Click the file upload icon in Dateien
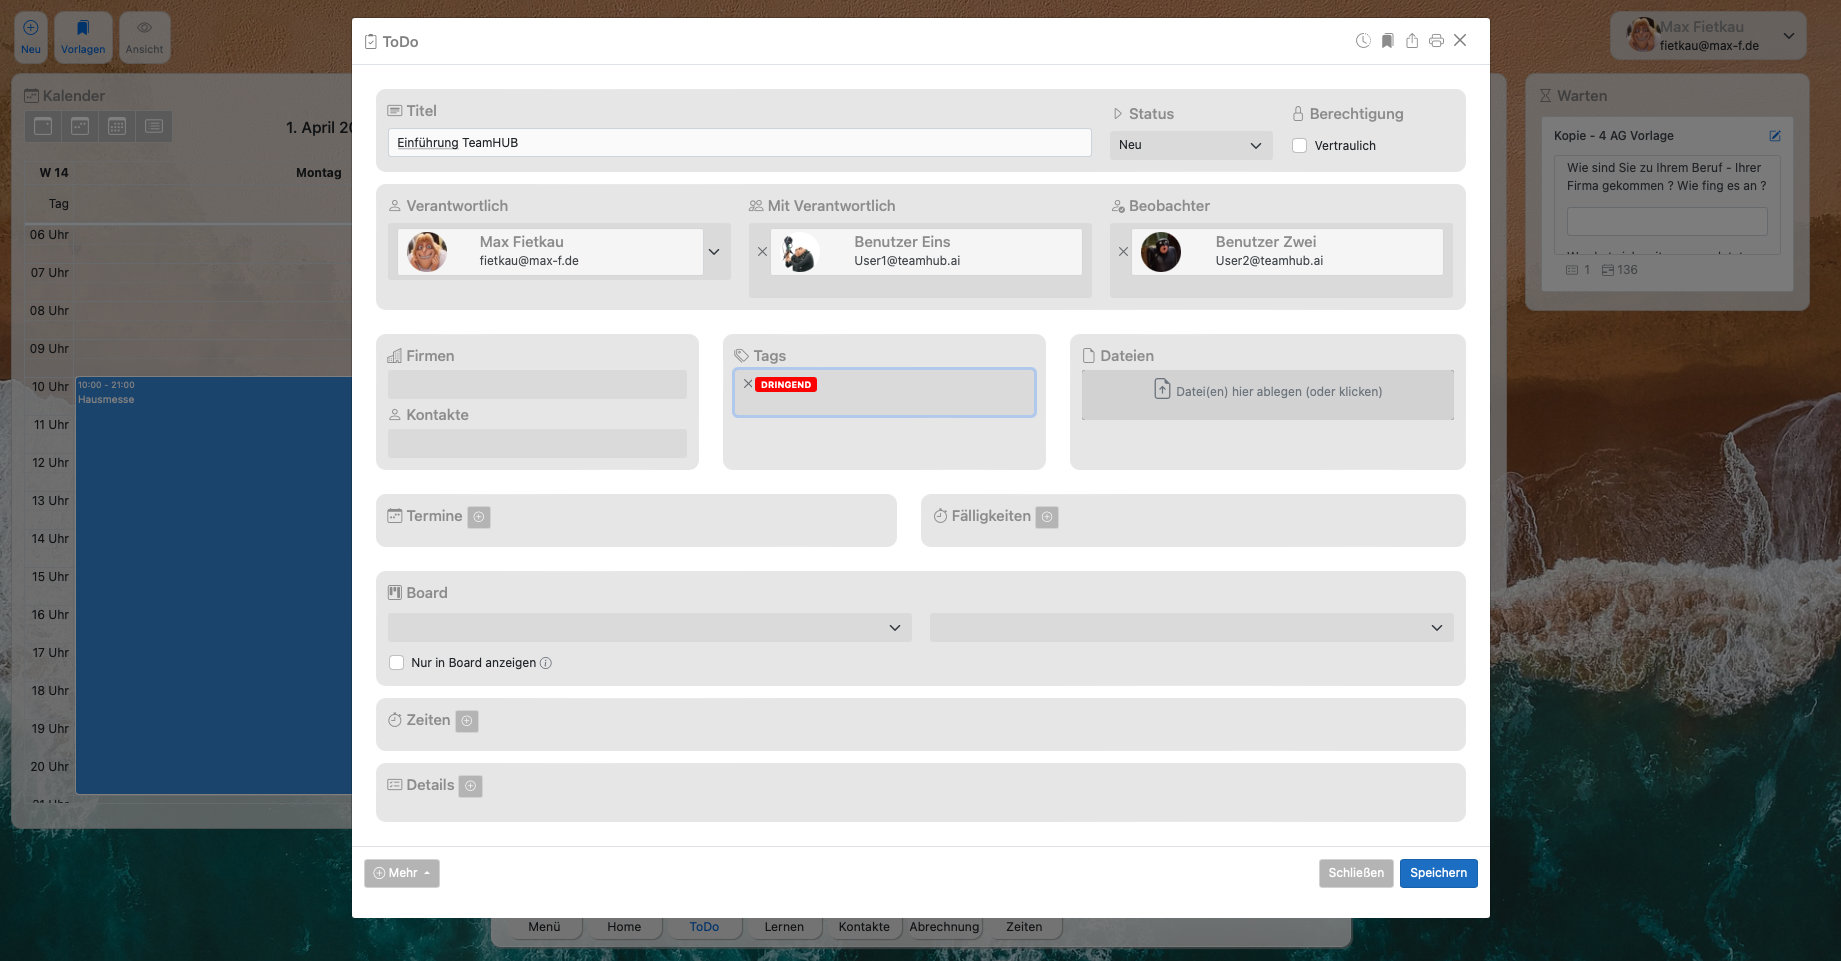The height and width of the screenshot is (961, 1841). (1162, 389)
